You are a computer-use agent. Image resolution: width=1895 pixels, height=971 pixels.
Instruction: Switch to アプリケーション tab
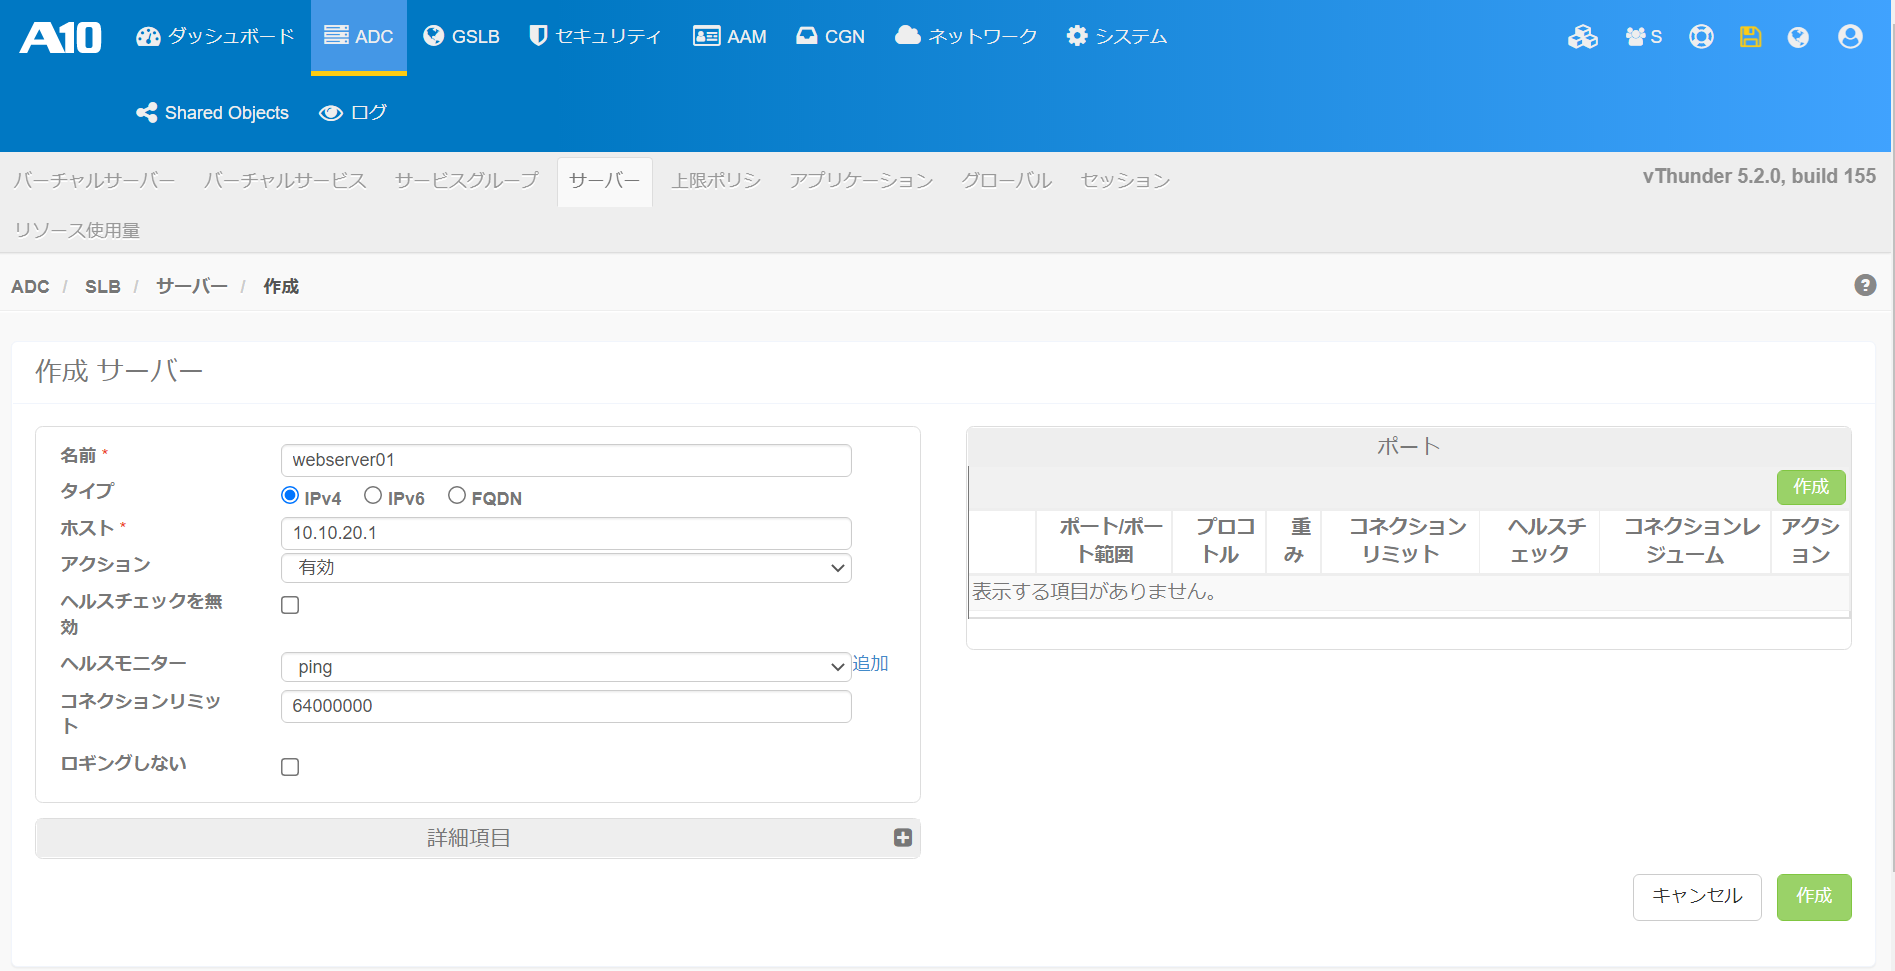[861, 180]
